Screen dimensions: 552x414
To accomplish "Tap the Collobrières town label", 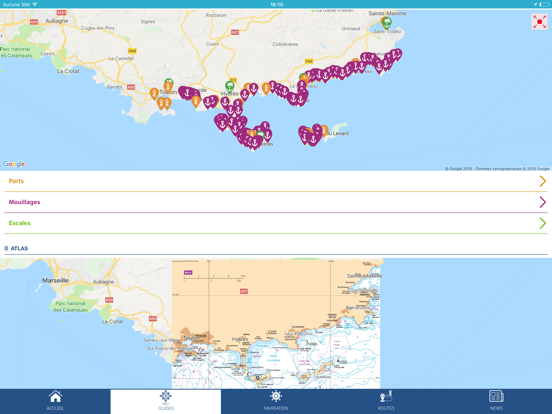I will click(285, 44).
